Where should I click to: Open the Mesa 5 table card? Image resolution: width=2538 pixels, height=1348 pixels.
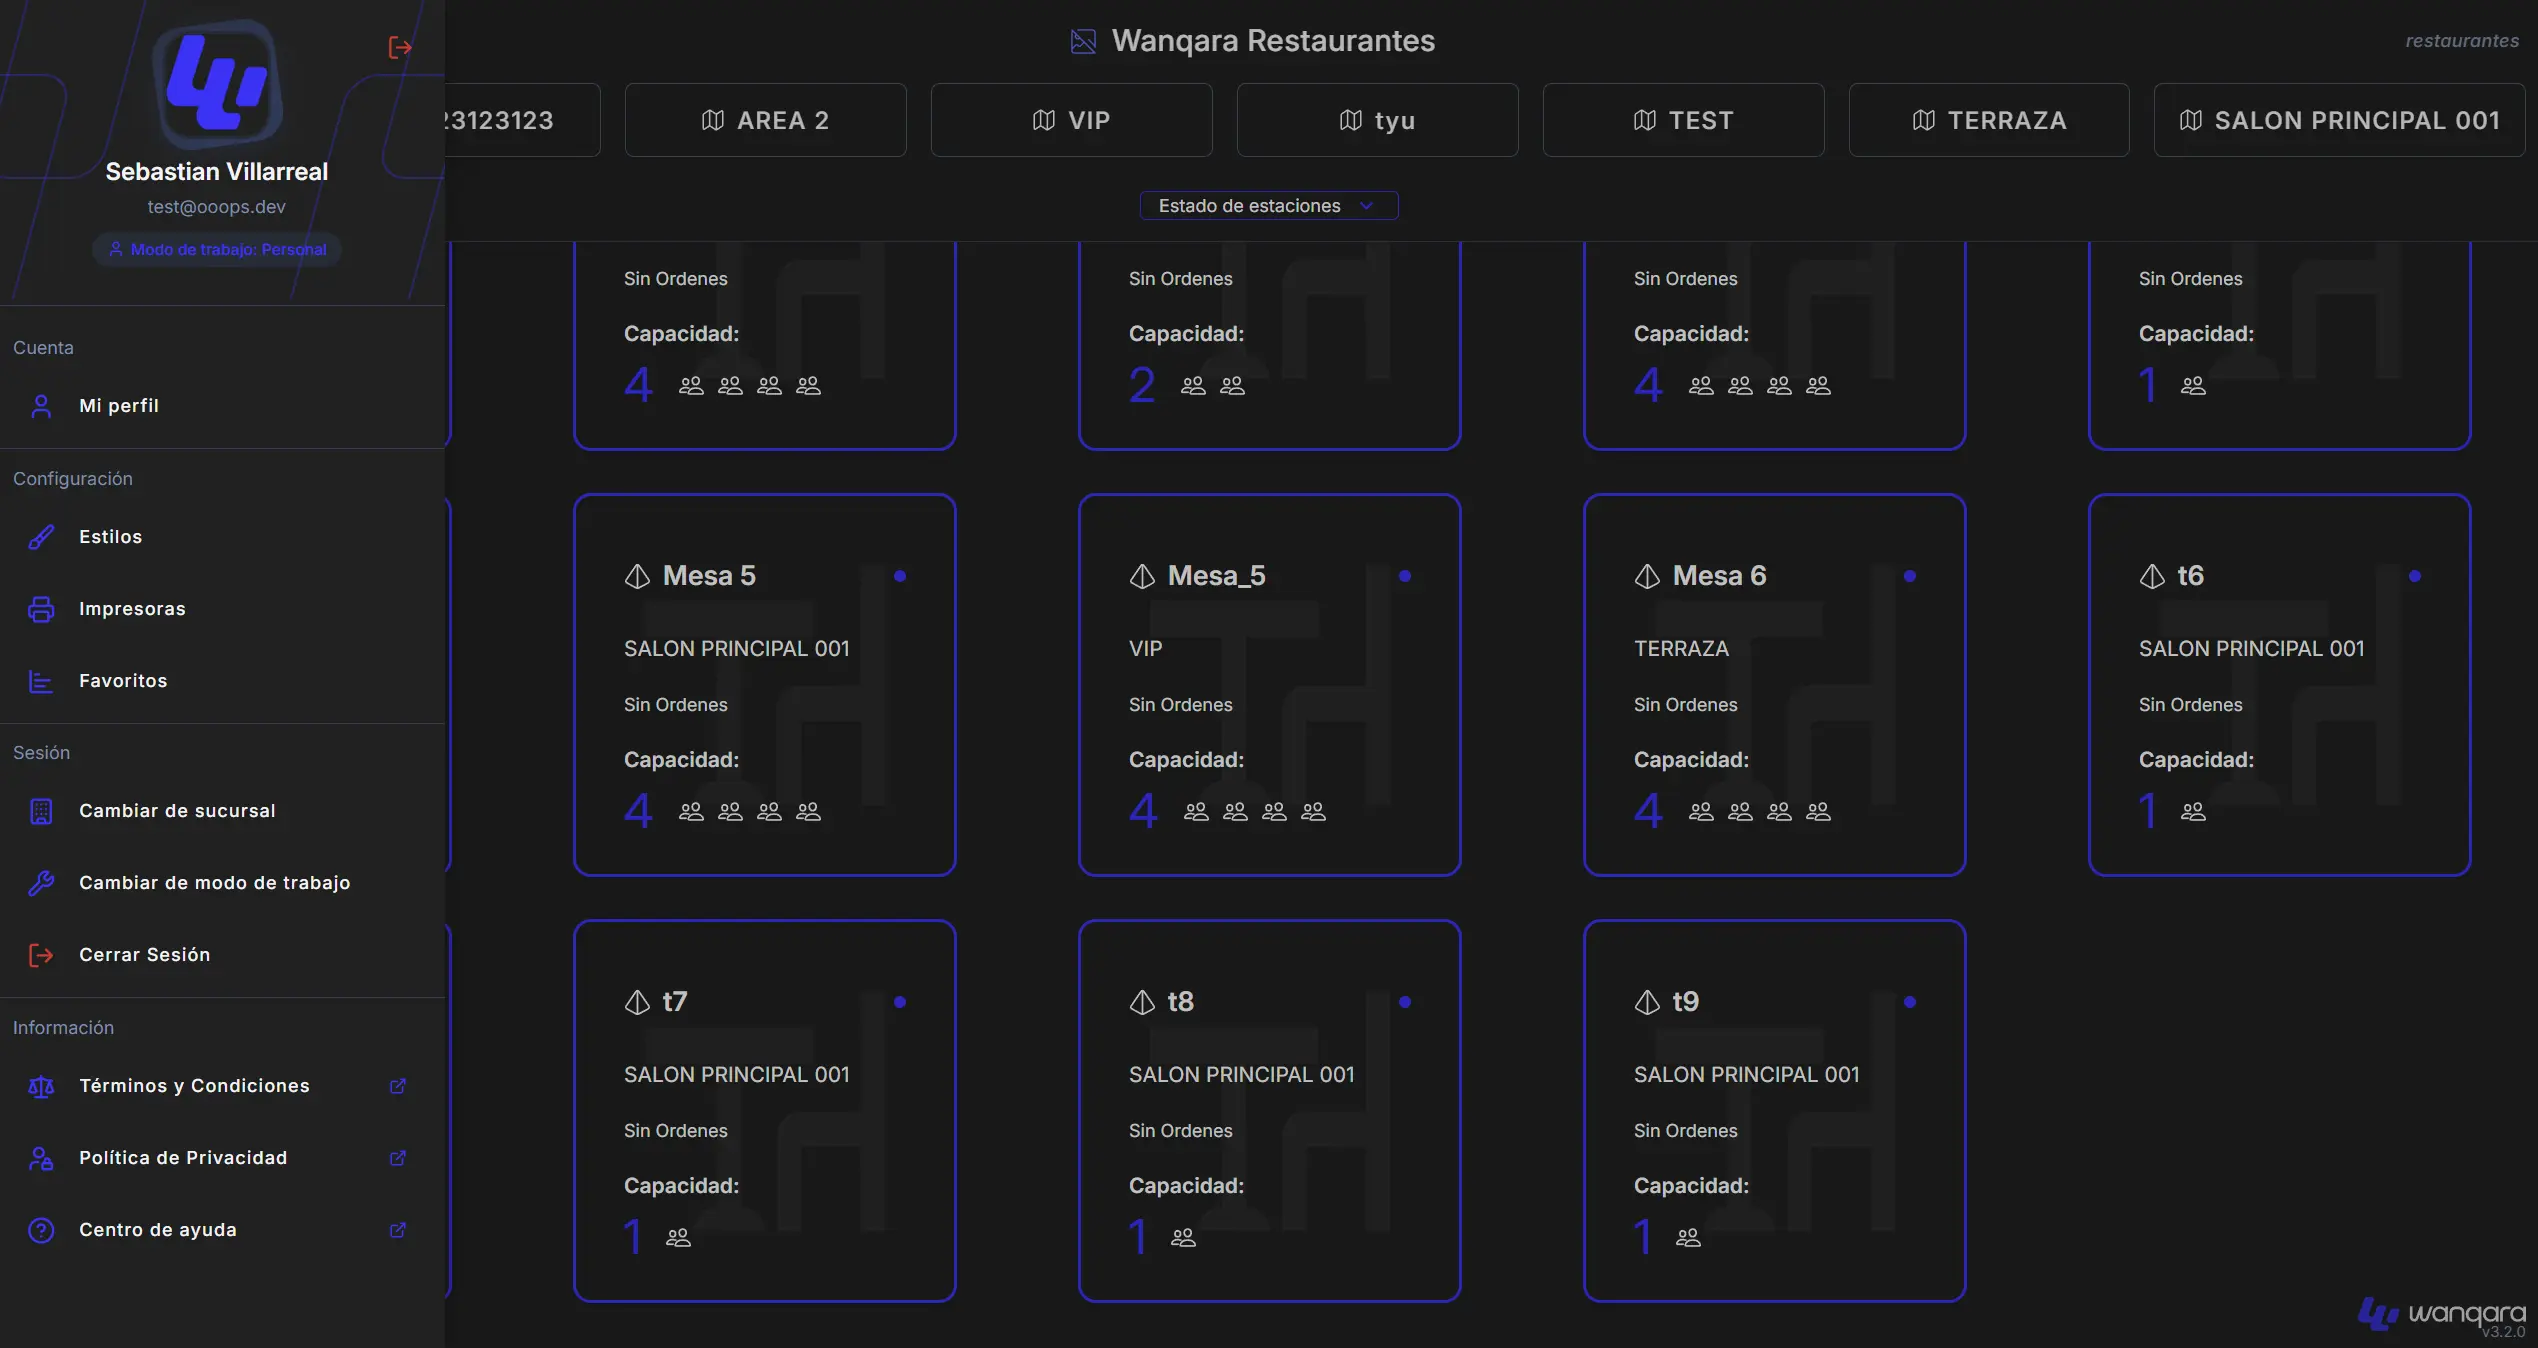tap(765, 685)
